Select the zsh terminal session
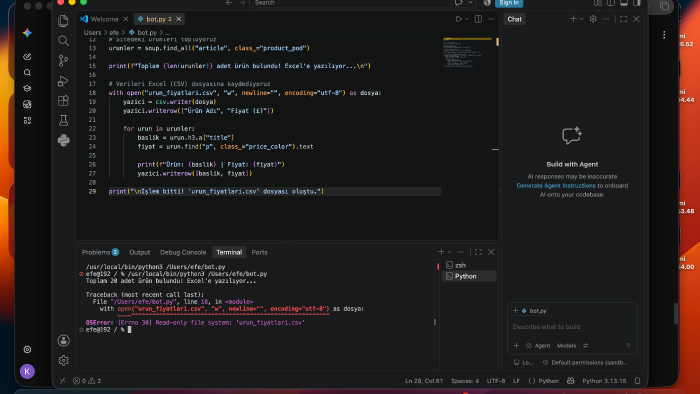This screenshot has height=394, width=700. (x=469, y=265)
